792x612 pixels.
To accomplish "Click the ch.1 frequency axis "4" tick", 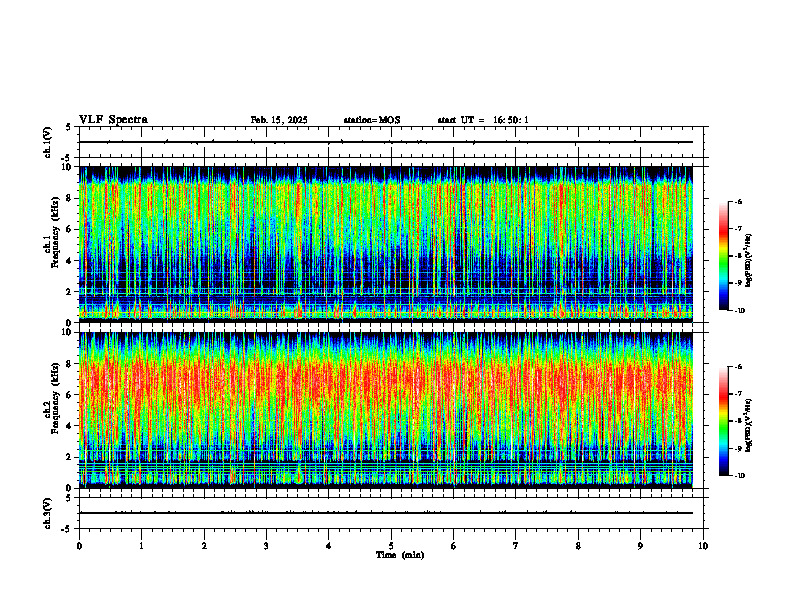I will click(x=71, y=261).
